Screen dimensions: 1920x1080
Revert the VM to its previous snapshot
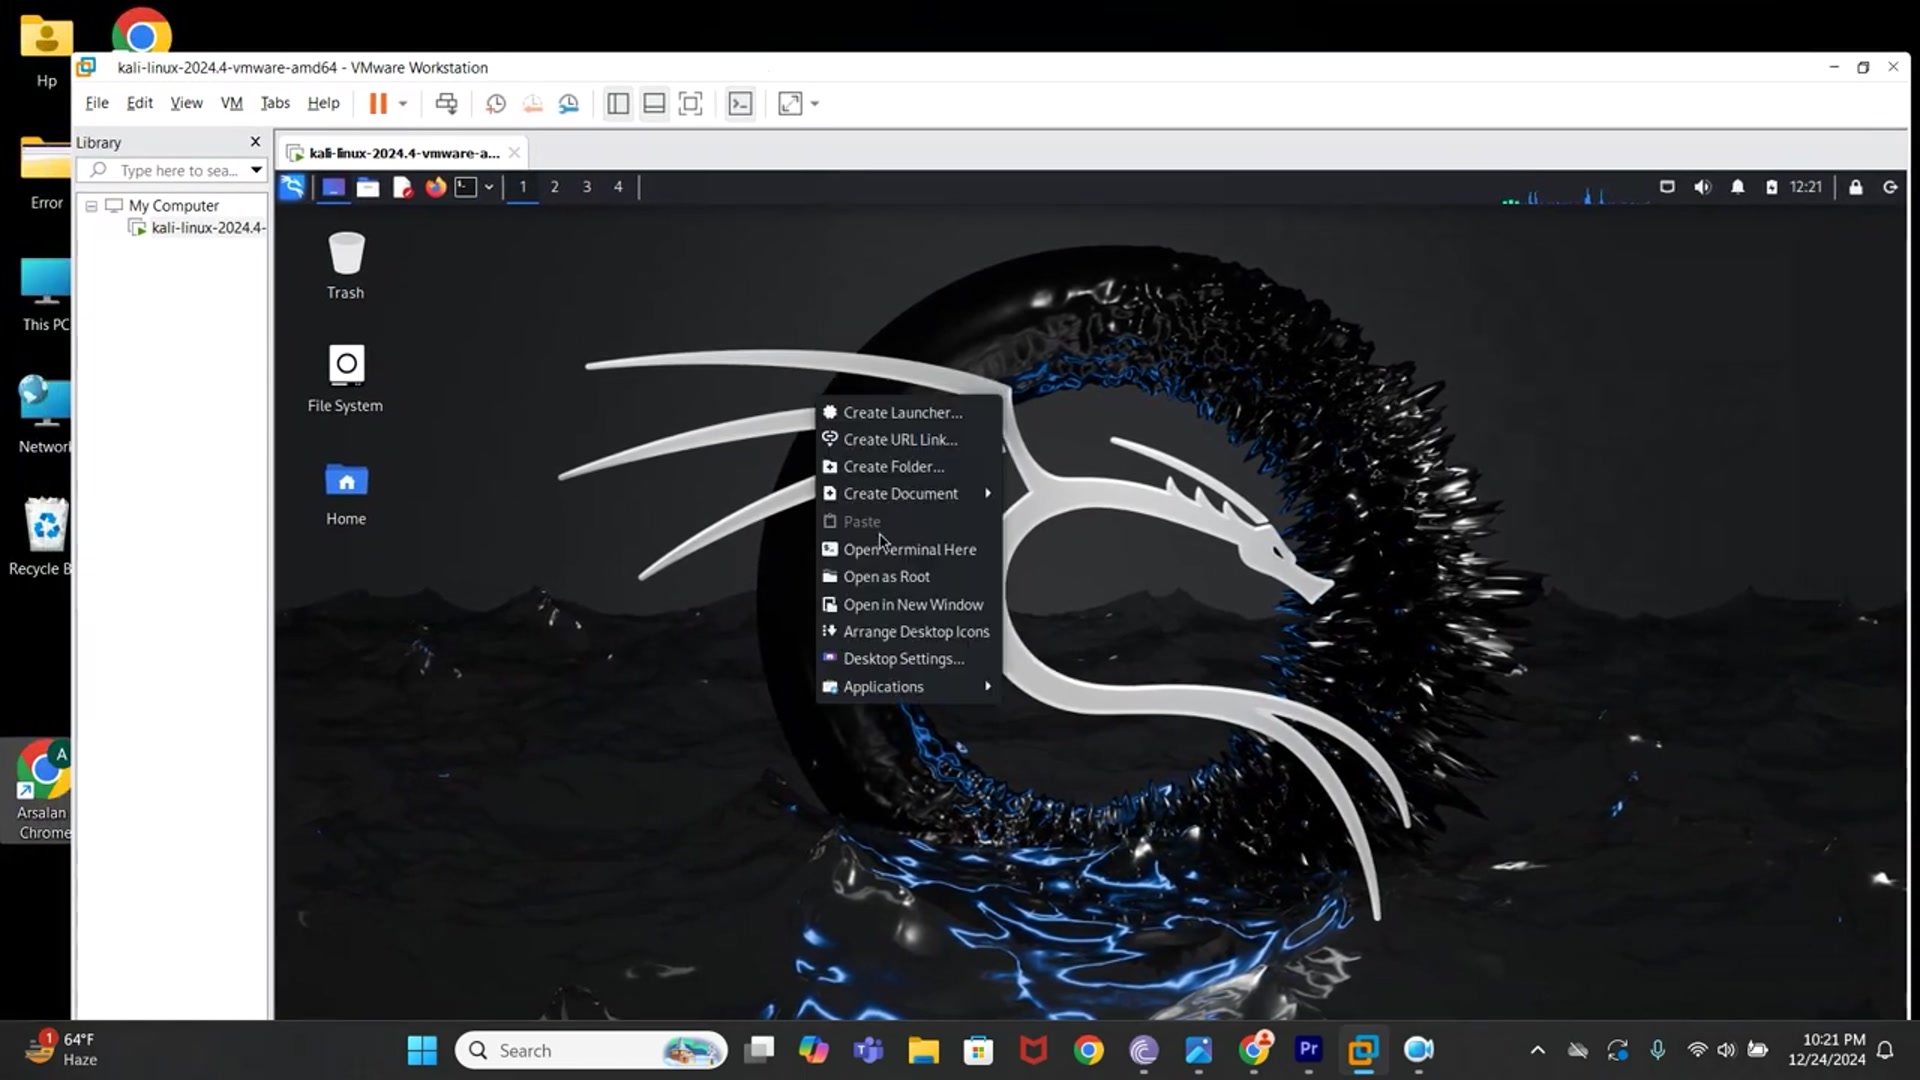(532, 103)
